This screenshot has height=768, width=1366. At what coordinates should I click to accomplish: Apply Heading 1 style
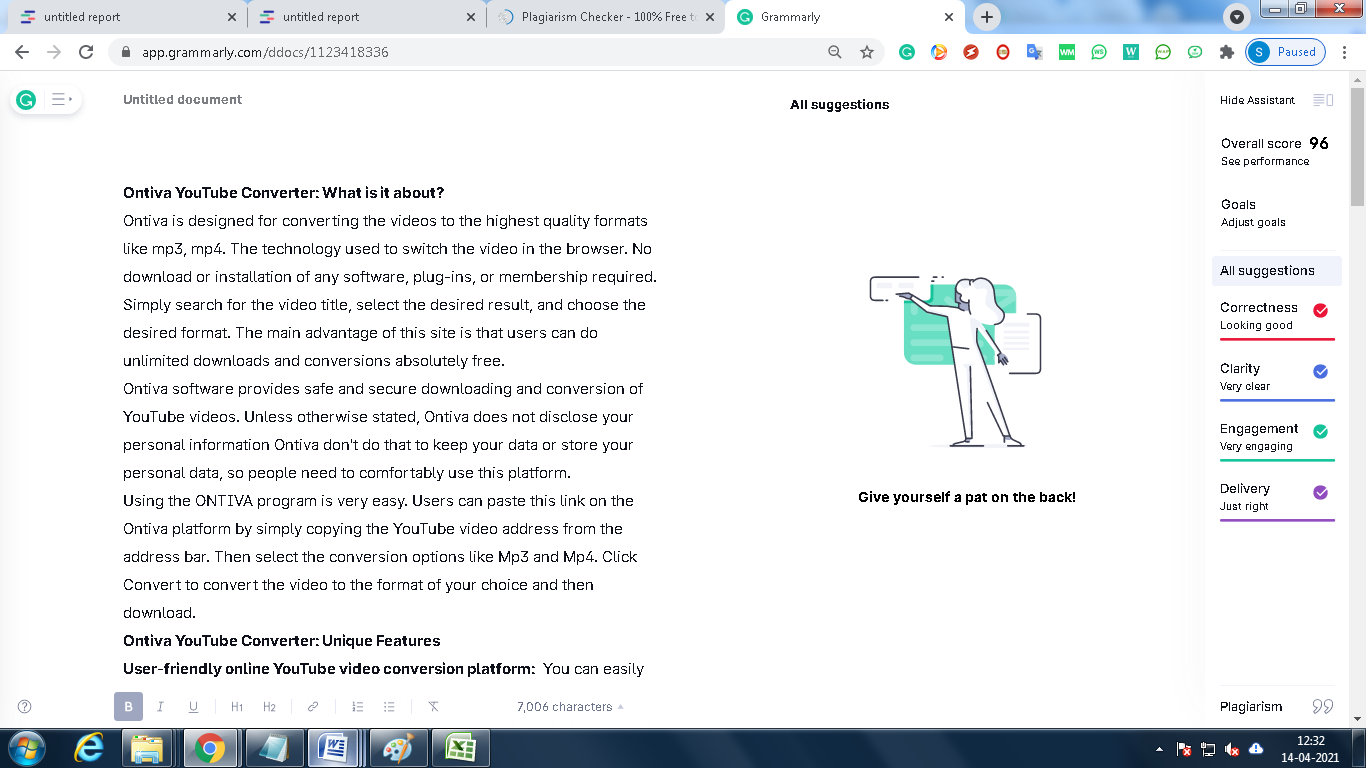(237, 706)
